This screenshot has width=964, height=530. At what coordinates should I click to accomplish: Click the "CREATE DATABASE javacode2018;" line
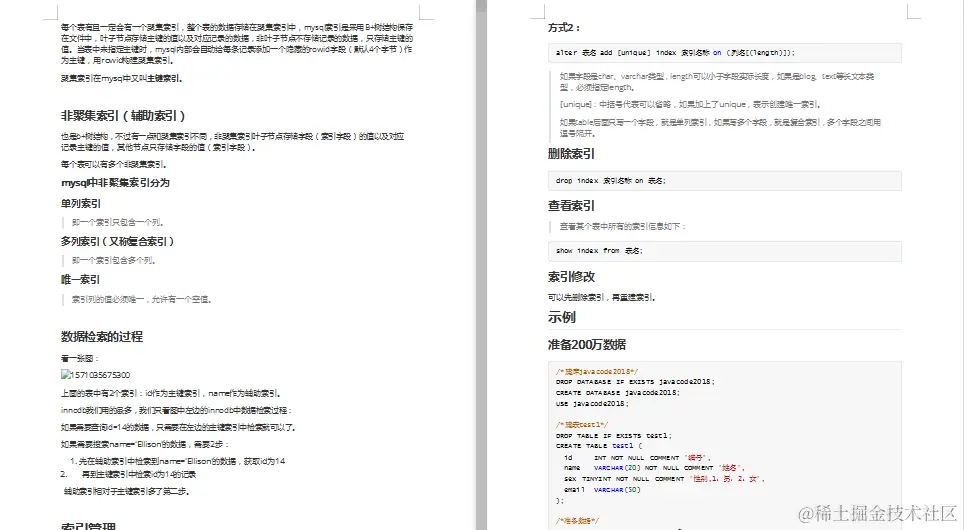618,393
